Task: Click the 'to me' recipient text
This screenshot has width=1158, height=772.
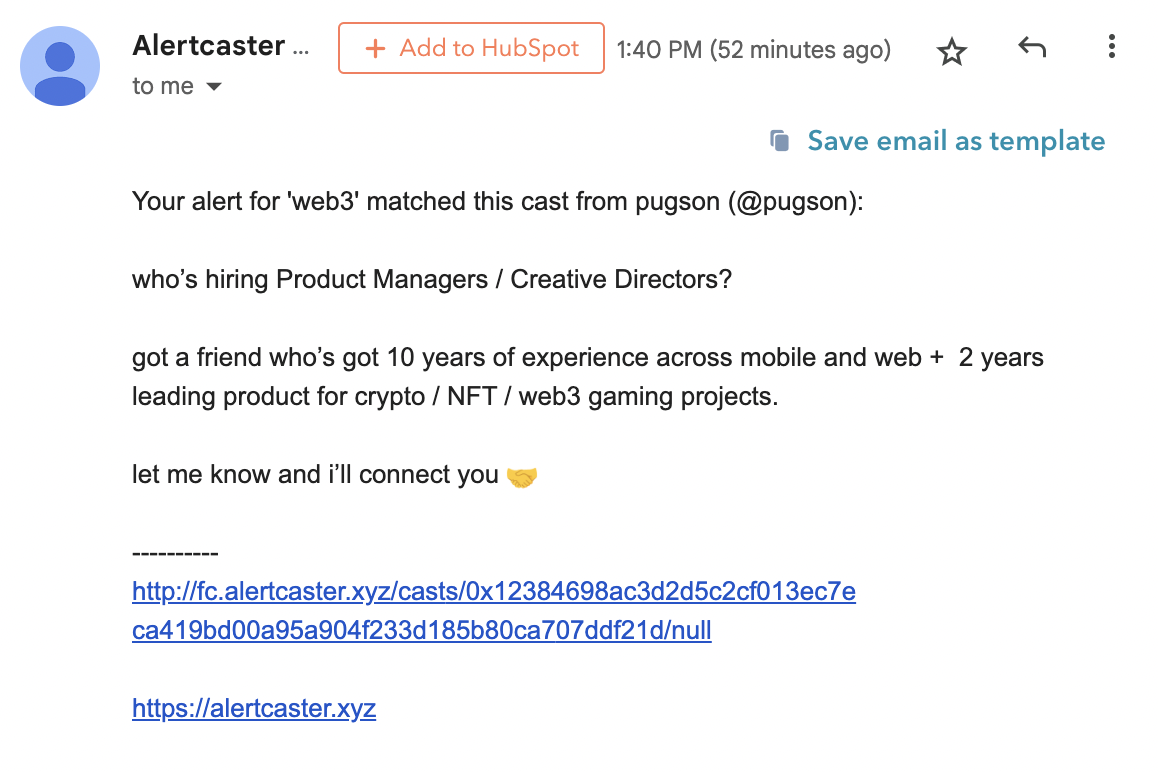Action: (x=162, y=87)
